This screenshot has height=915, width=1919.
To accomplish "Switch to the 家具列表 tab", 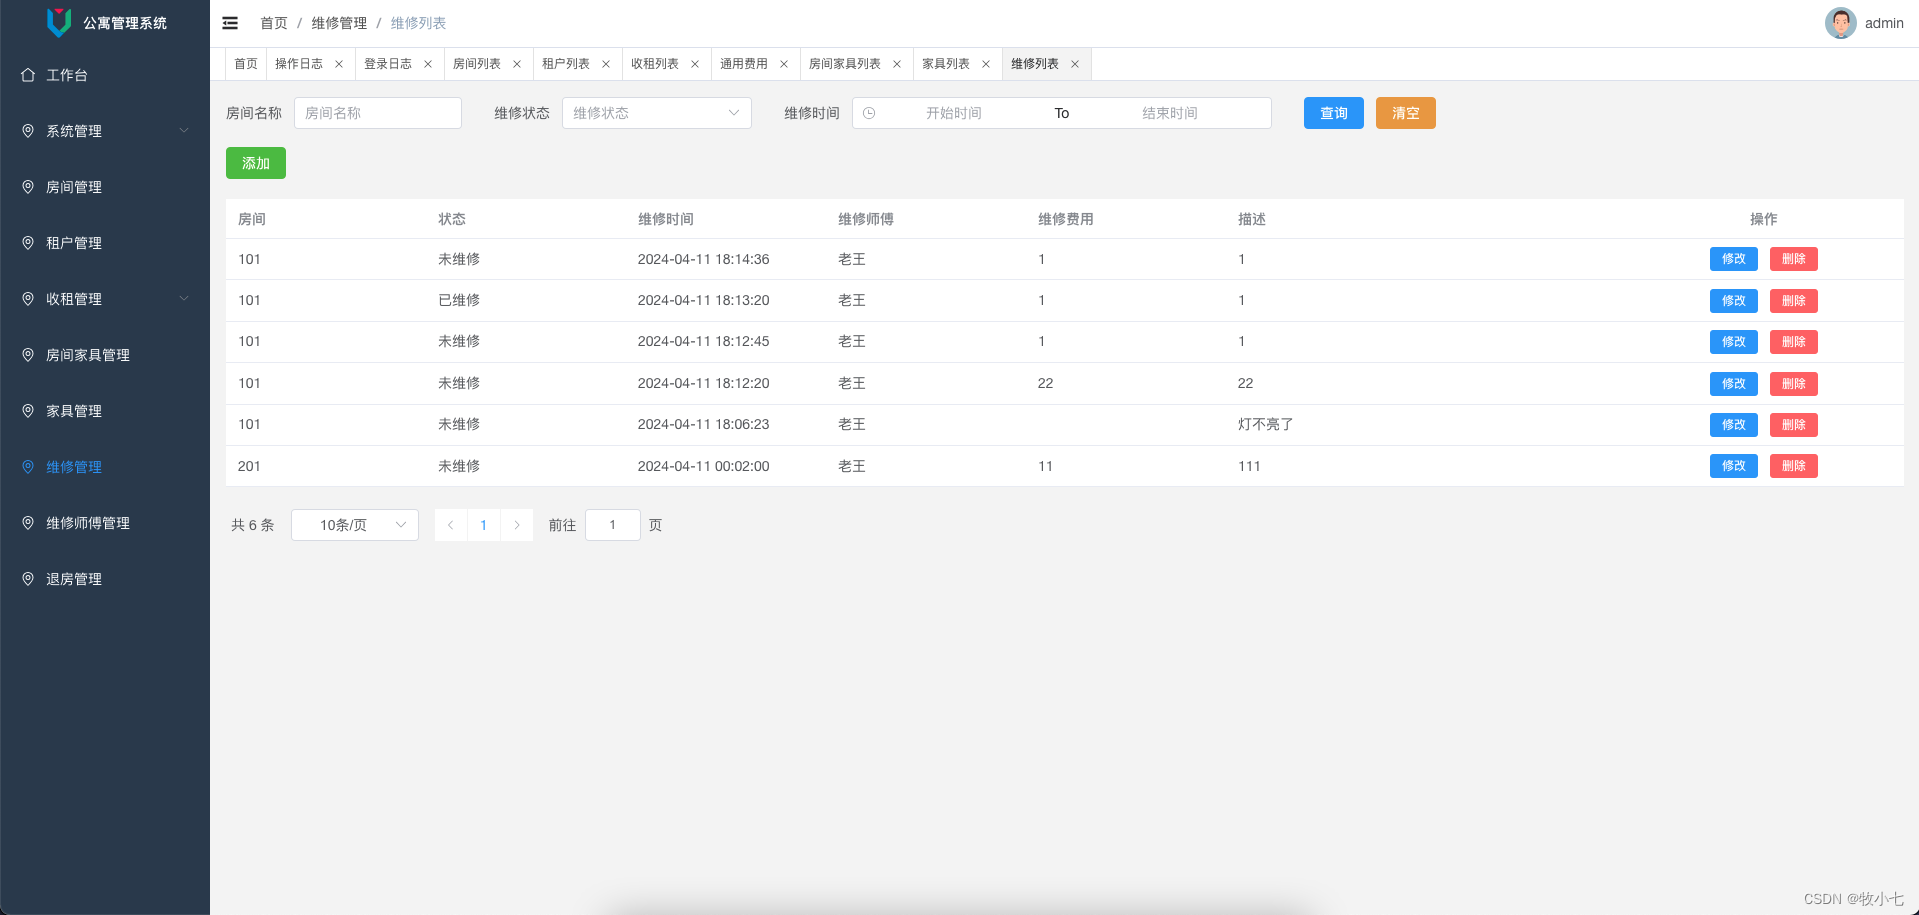I will (x=946, y=64).
